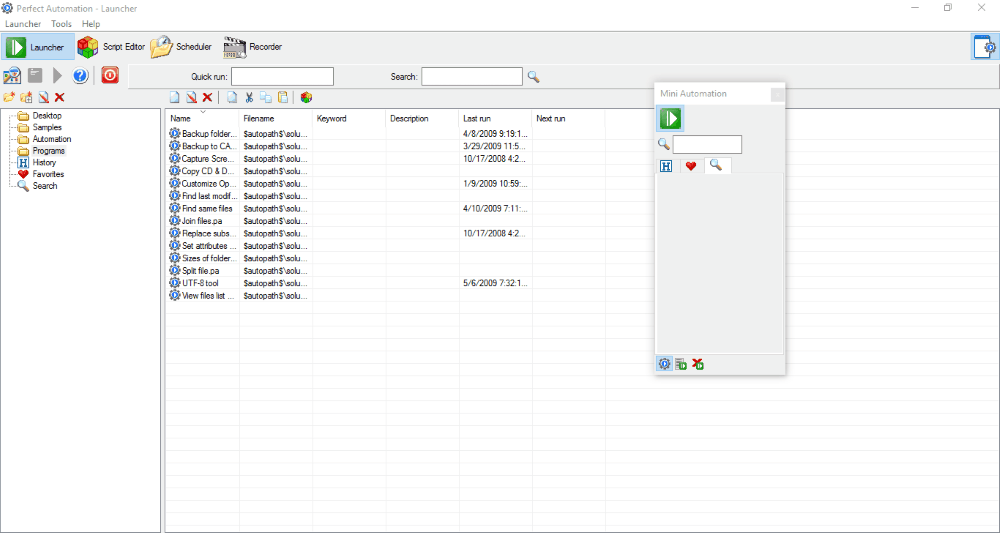The height and width of the screenshot is (533, 1000).
Task: Switch to the Launcher module
Action: pyautogui.click(x=39, y=47)
